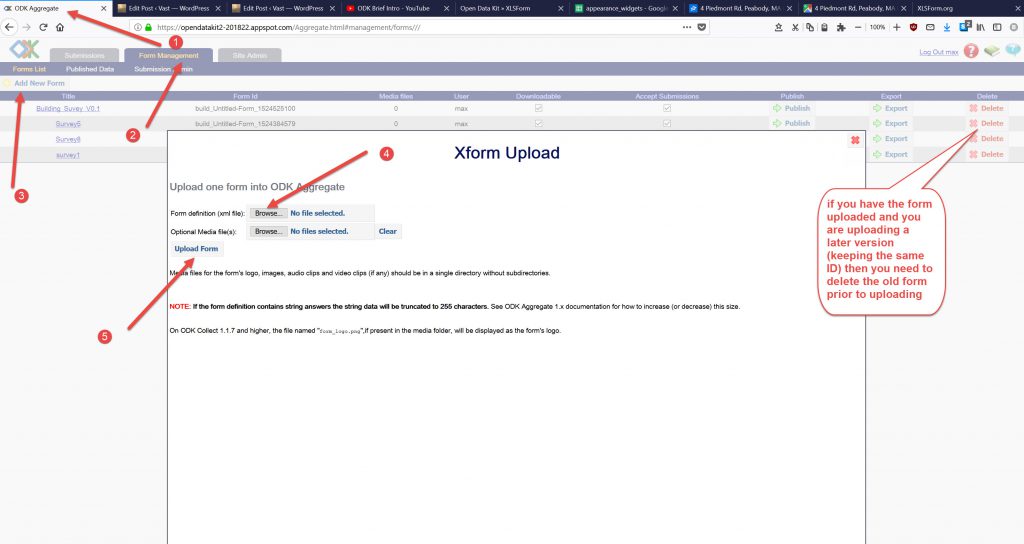Click the blue speech bubble icon
The width and height of the screenshot is (1024, 544).
(x=1012, y=51)
